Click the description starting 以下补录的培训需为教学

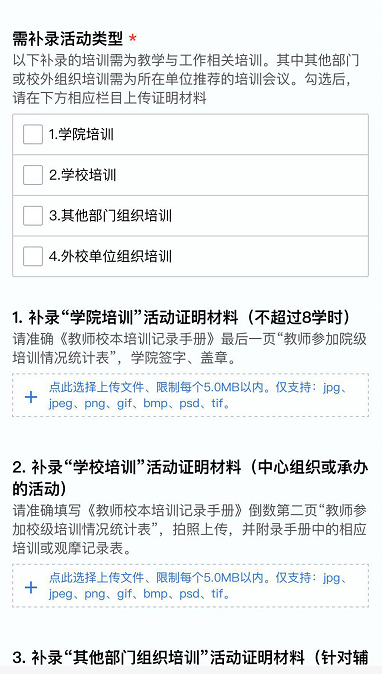point(186,80)
